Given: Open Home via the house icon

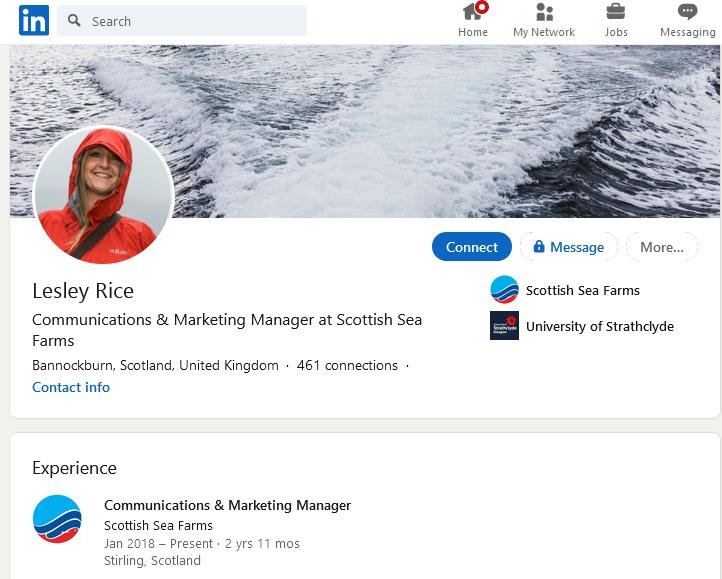Looking at the screenshot, I should point(474,11).
